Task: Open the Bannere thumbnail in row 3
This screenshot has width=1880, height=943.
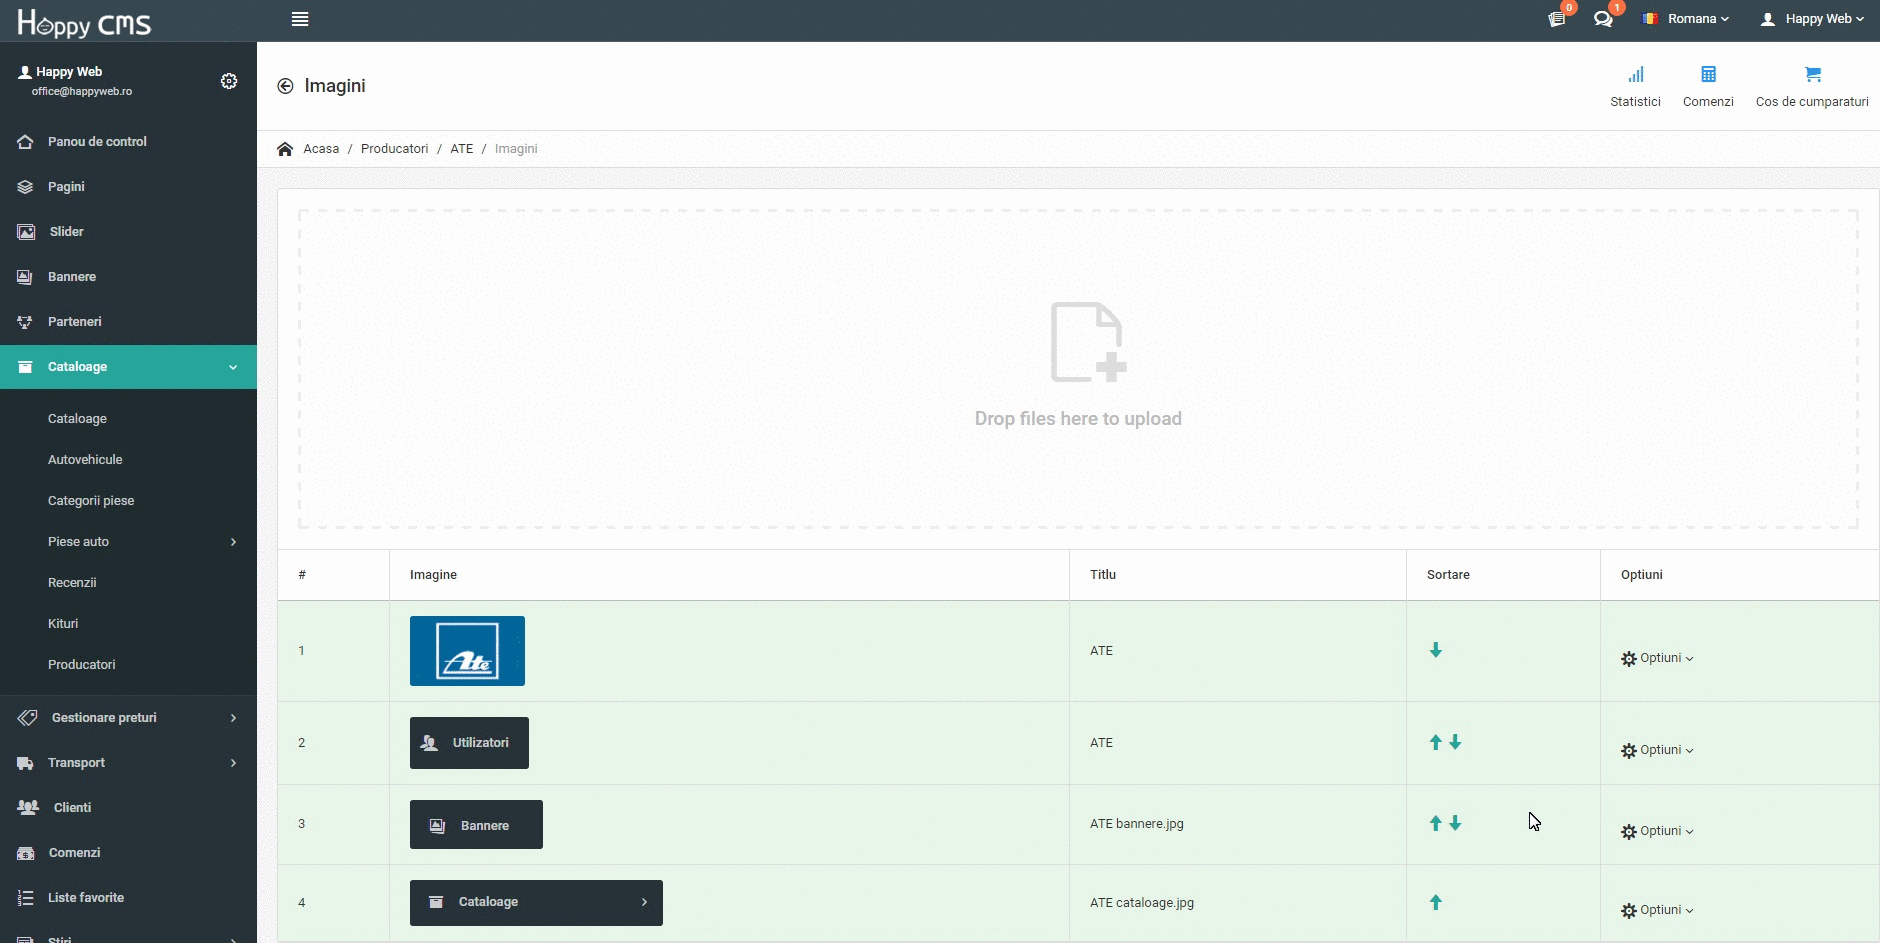Action: [476, 825]
